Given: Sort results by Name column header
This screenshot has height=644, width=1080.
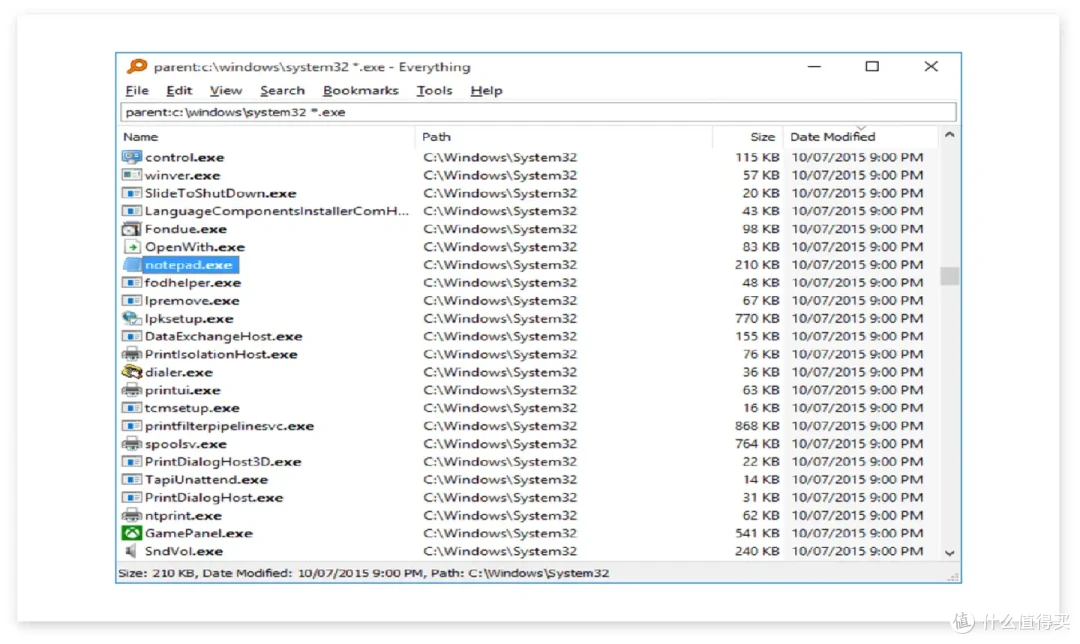Looking at the screenshot, I should (140, 136).
